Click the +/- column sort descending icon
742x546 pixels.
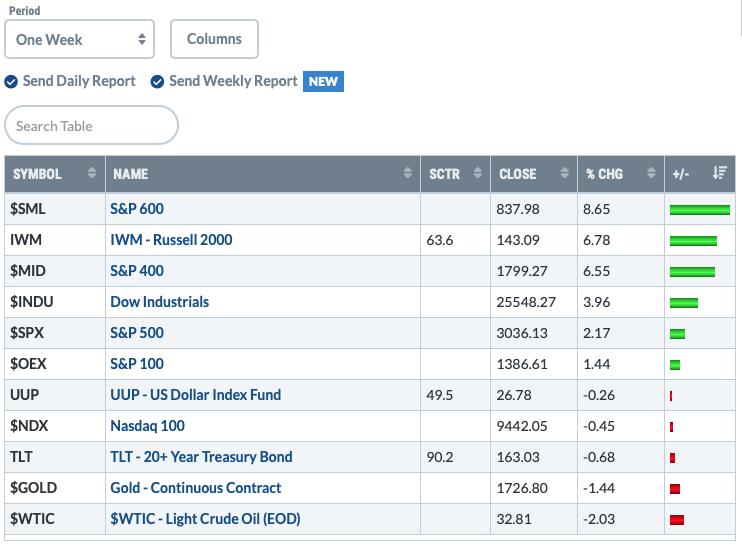pyautogui.click(x=720, y=173)
